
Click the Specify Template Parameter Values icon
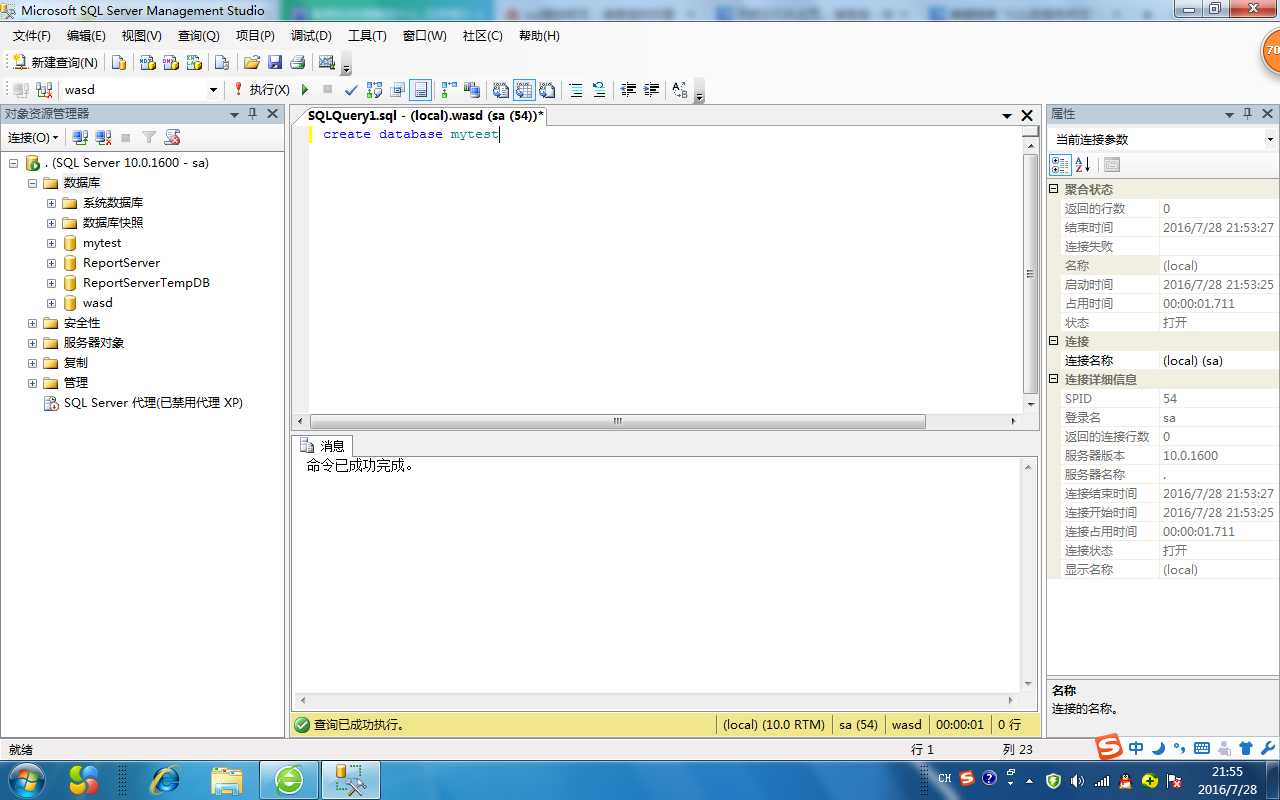tap(680, 90)
